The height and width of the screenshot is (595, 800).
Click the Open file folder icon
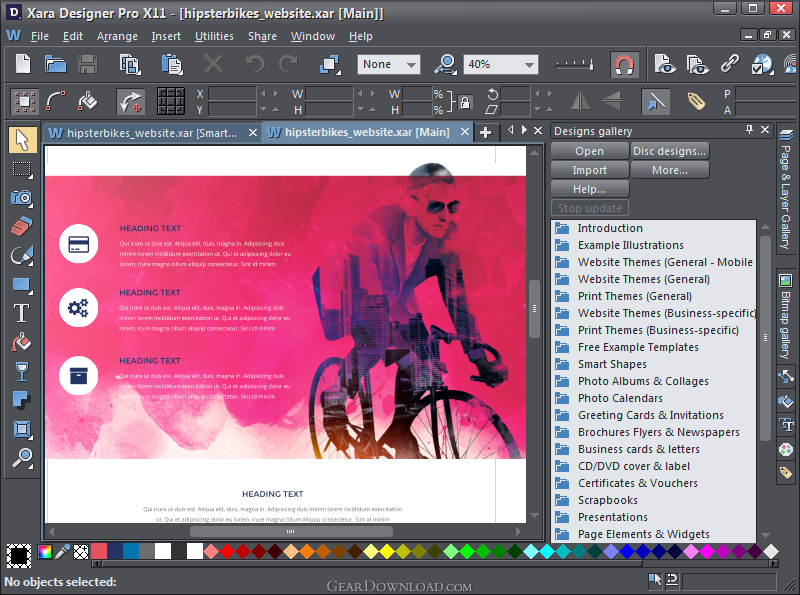pyautogui.click(x=56, y=64)
